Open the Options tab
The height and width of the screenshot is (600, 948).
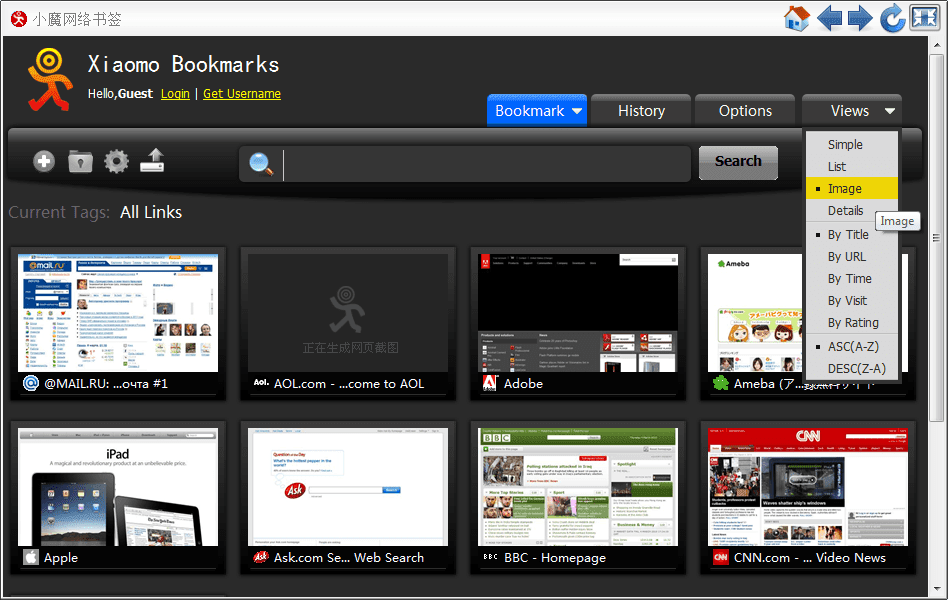pos(744,110)
